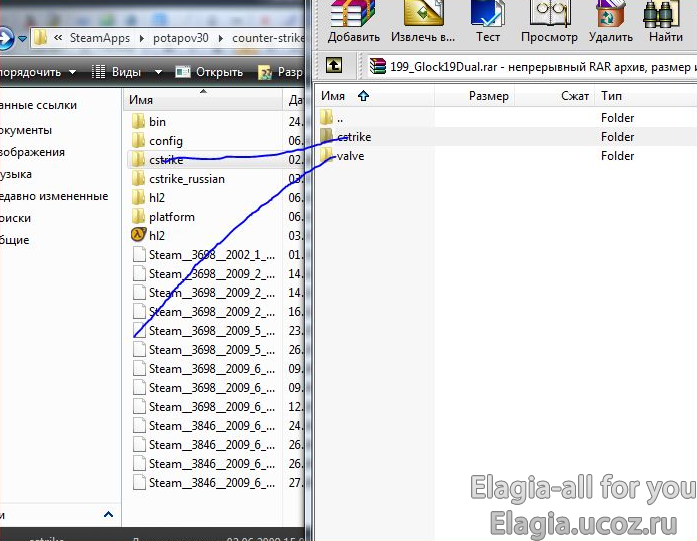Select Steam__3698__2009_2_... file dated 16

(x=212, y=312)
